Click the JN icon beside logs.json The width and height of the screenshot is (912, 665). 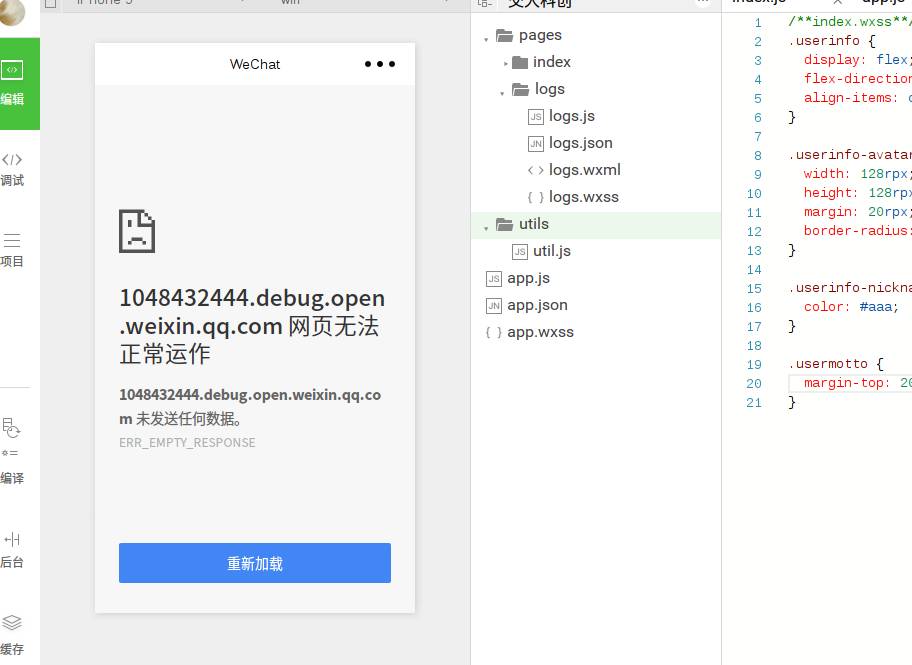tap(536, 144)
